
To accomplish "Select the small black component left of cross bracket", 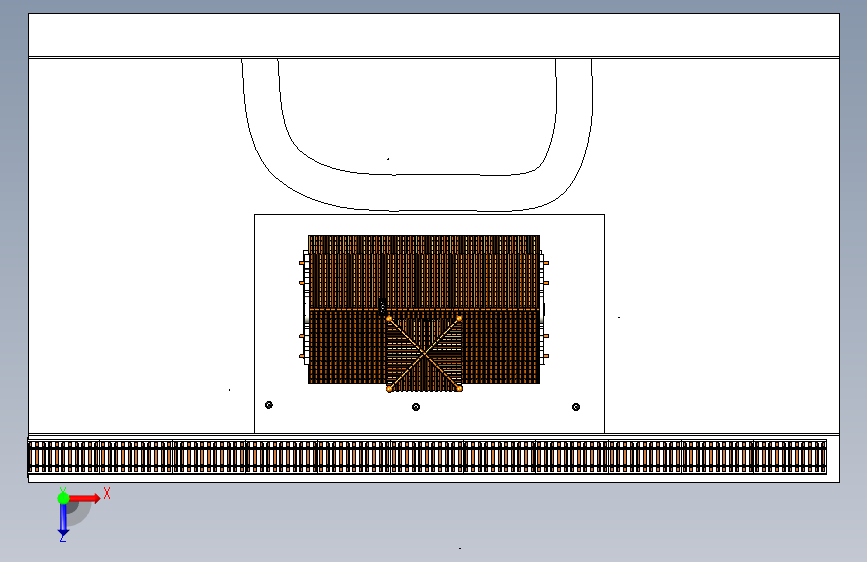I will [383, 306].
